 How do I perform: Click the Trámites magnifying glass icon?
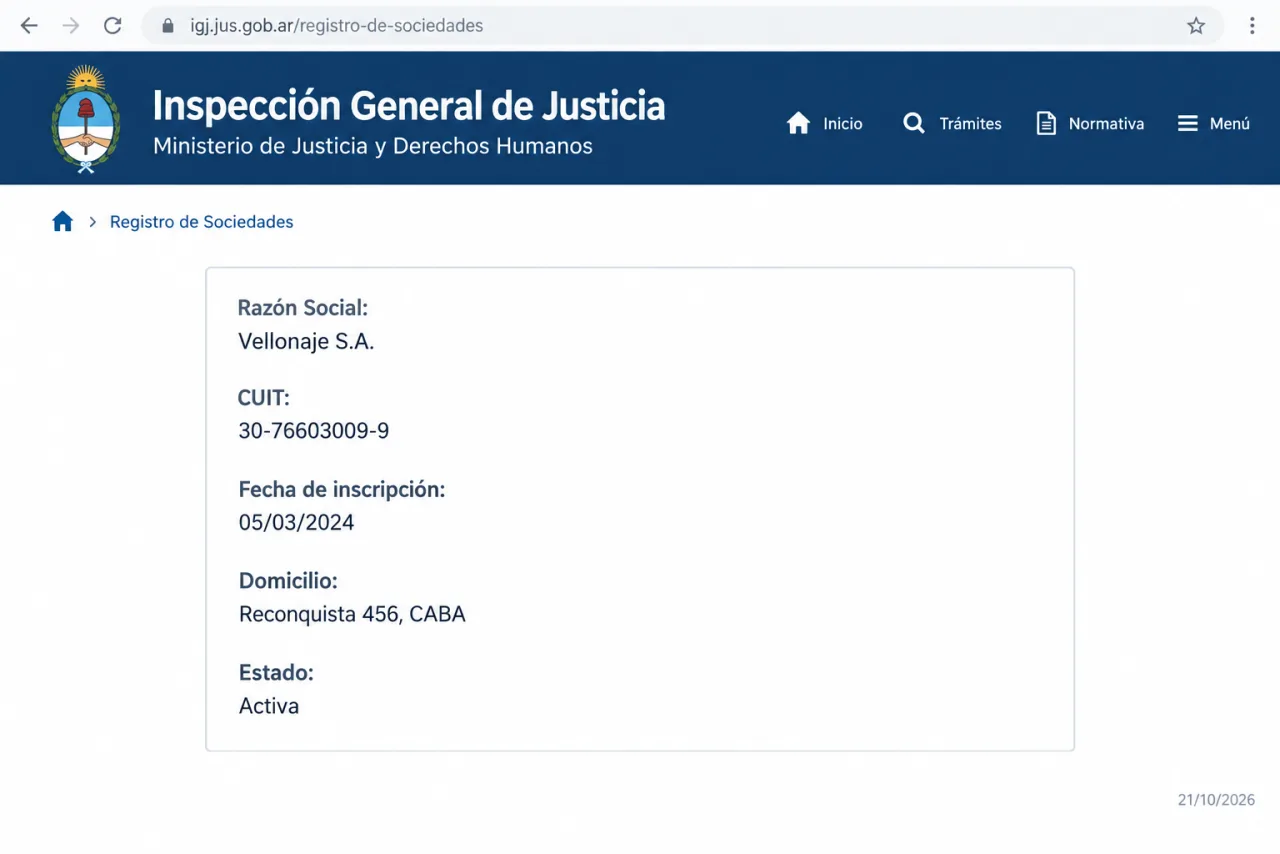coord(914,123)
